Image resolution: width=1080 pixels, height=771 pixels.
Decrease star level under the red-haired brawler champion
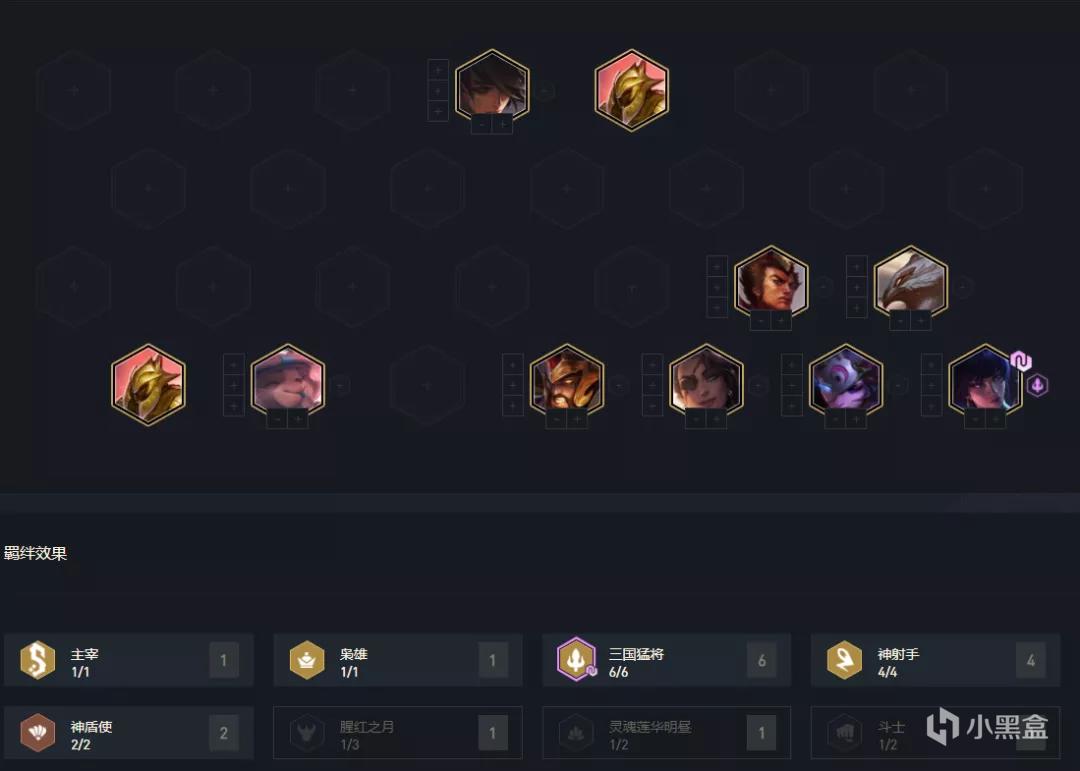click(x=760, y=320)
